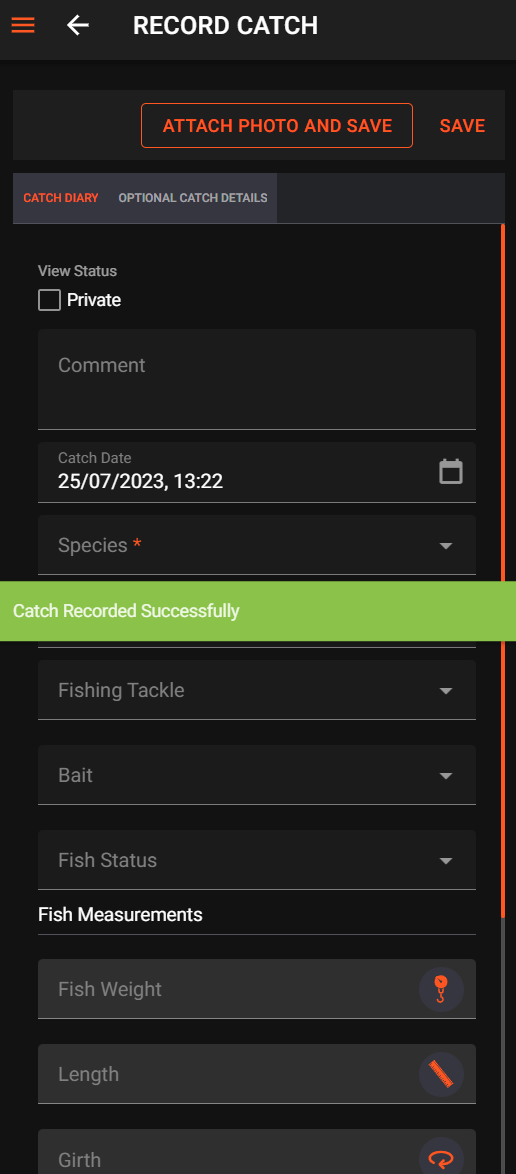
Task: Open the Catch Date calendar picker
Action: click(451, 472)
